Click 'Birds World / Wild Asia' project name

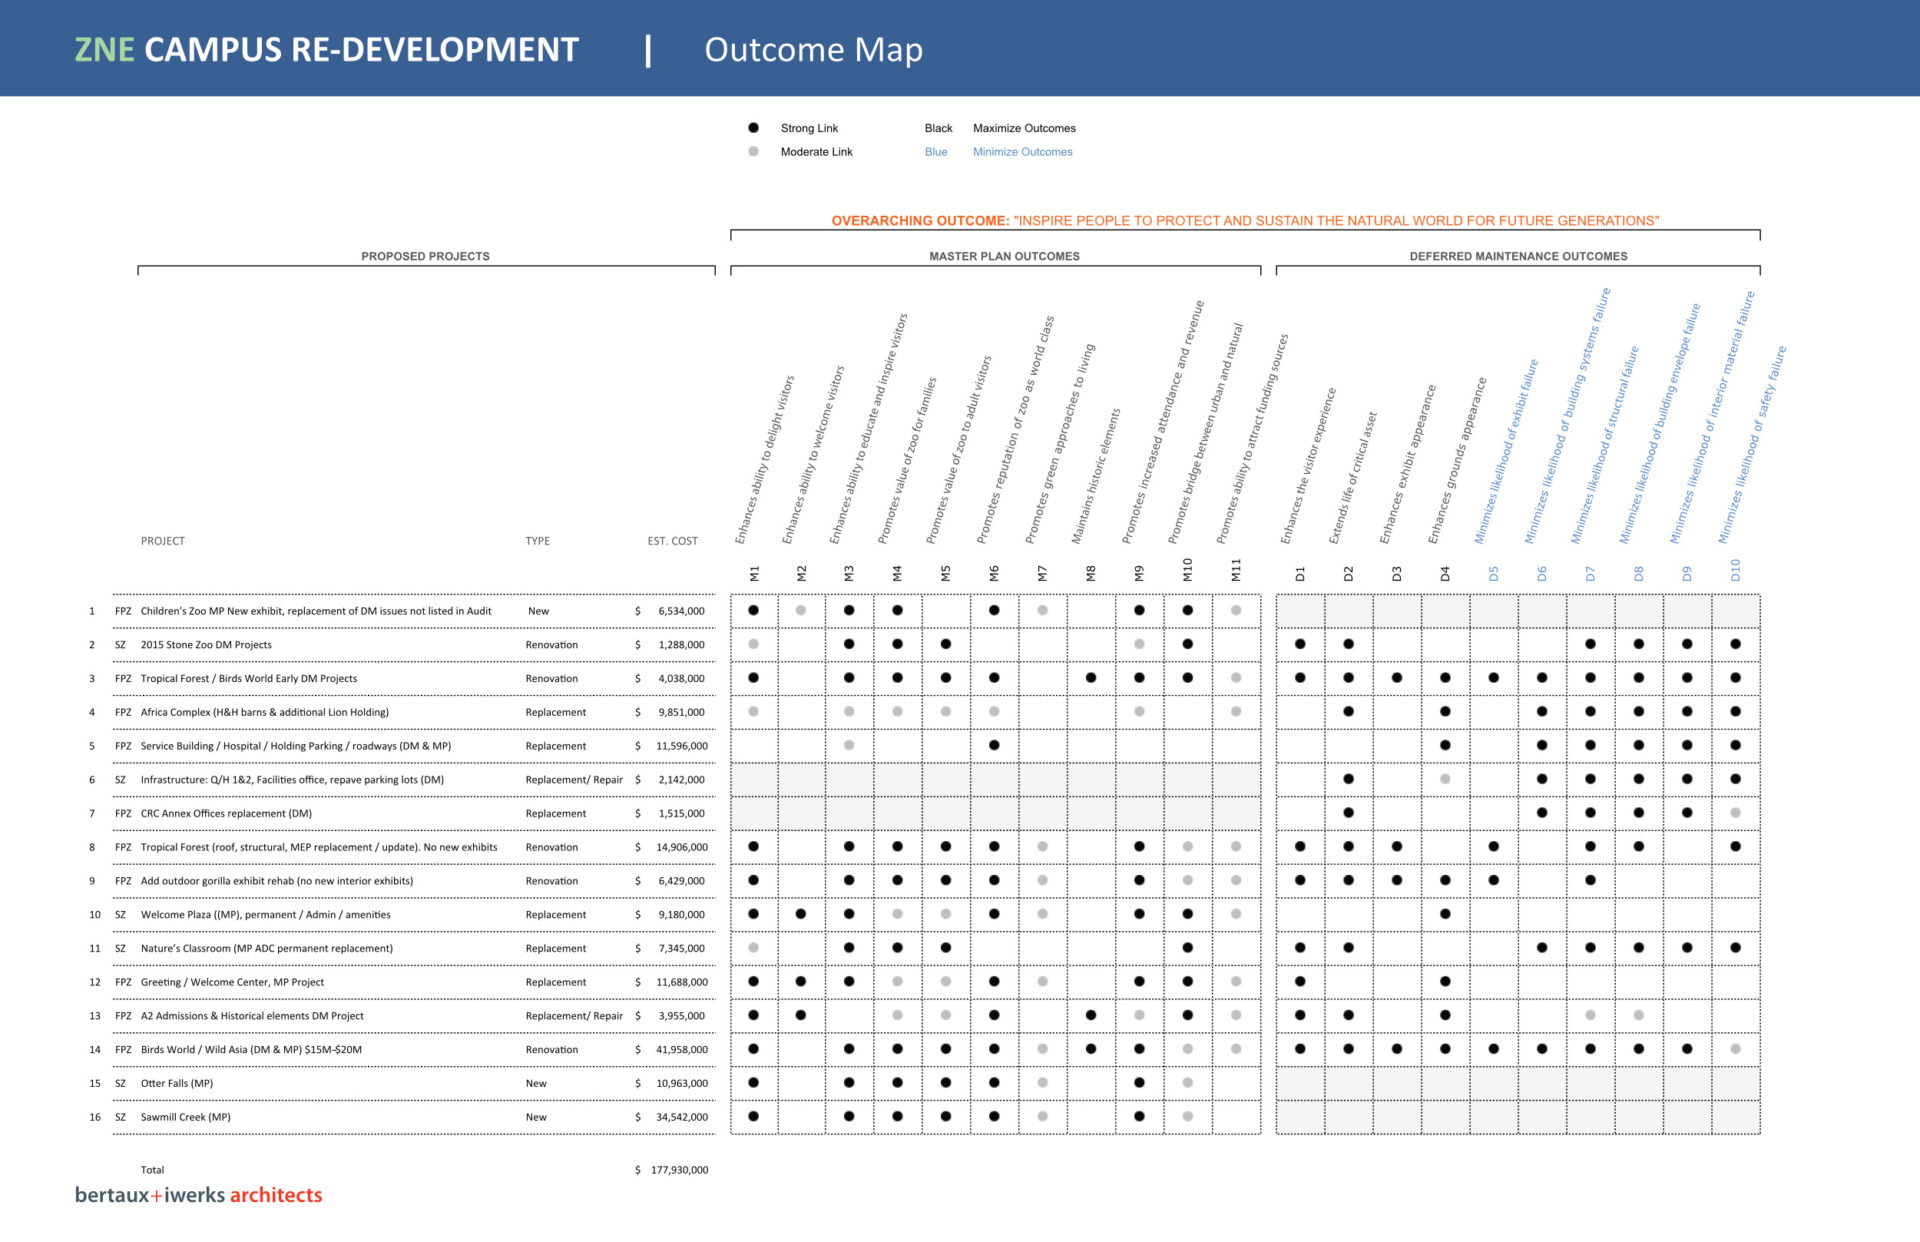tap(251, 1050)
